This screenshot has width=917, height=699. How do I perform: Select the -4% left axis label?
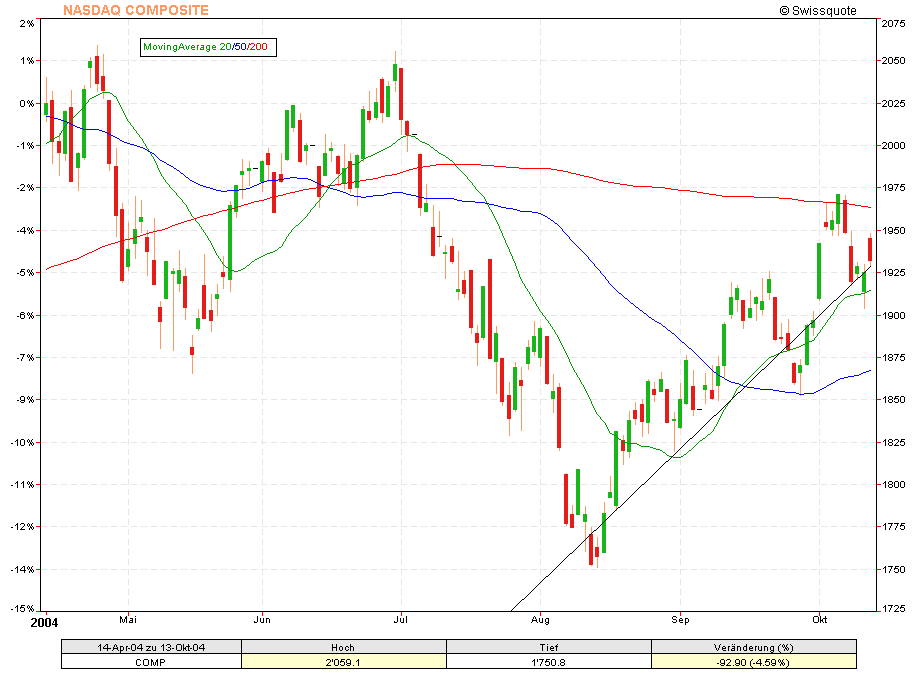25,230
